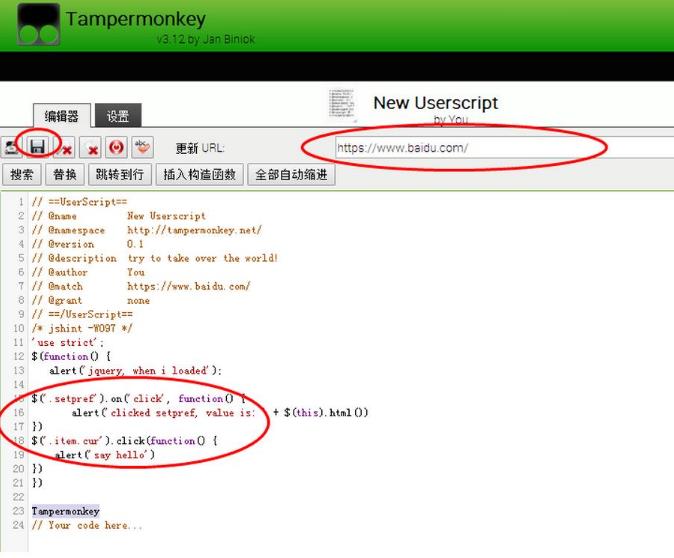Click the 搜索 button
Image resolution: width=674 pixels, height=558 pixels.
coord(22,175)
